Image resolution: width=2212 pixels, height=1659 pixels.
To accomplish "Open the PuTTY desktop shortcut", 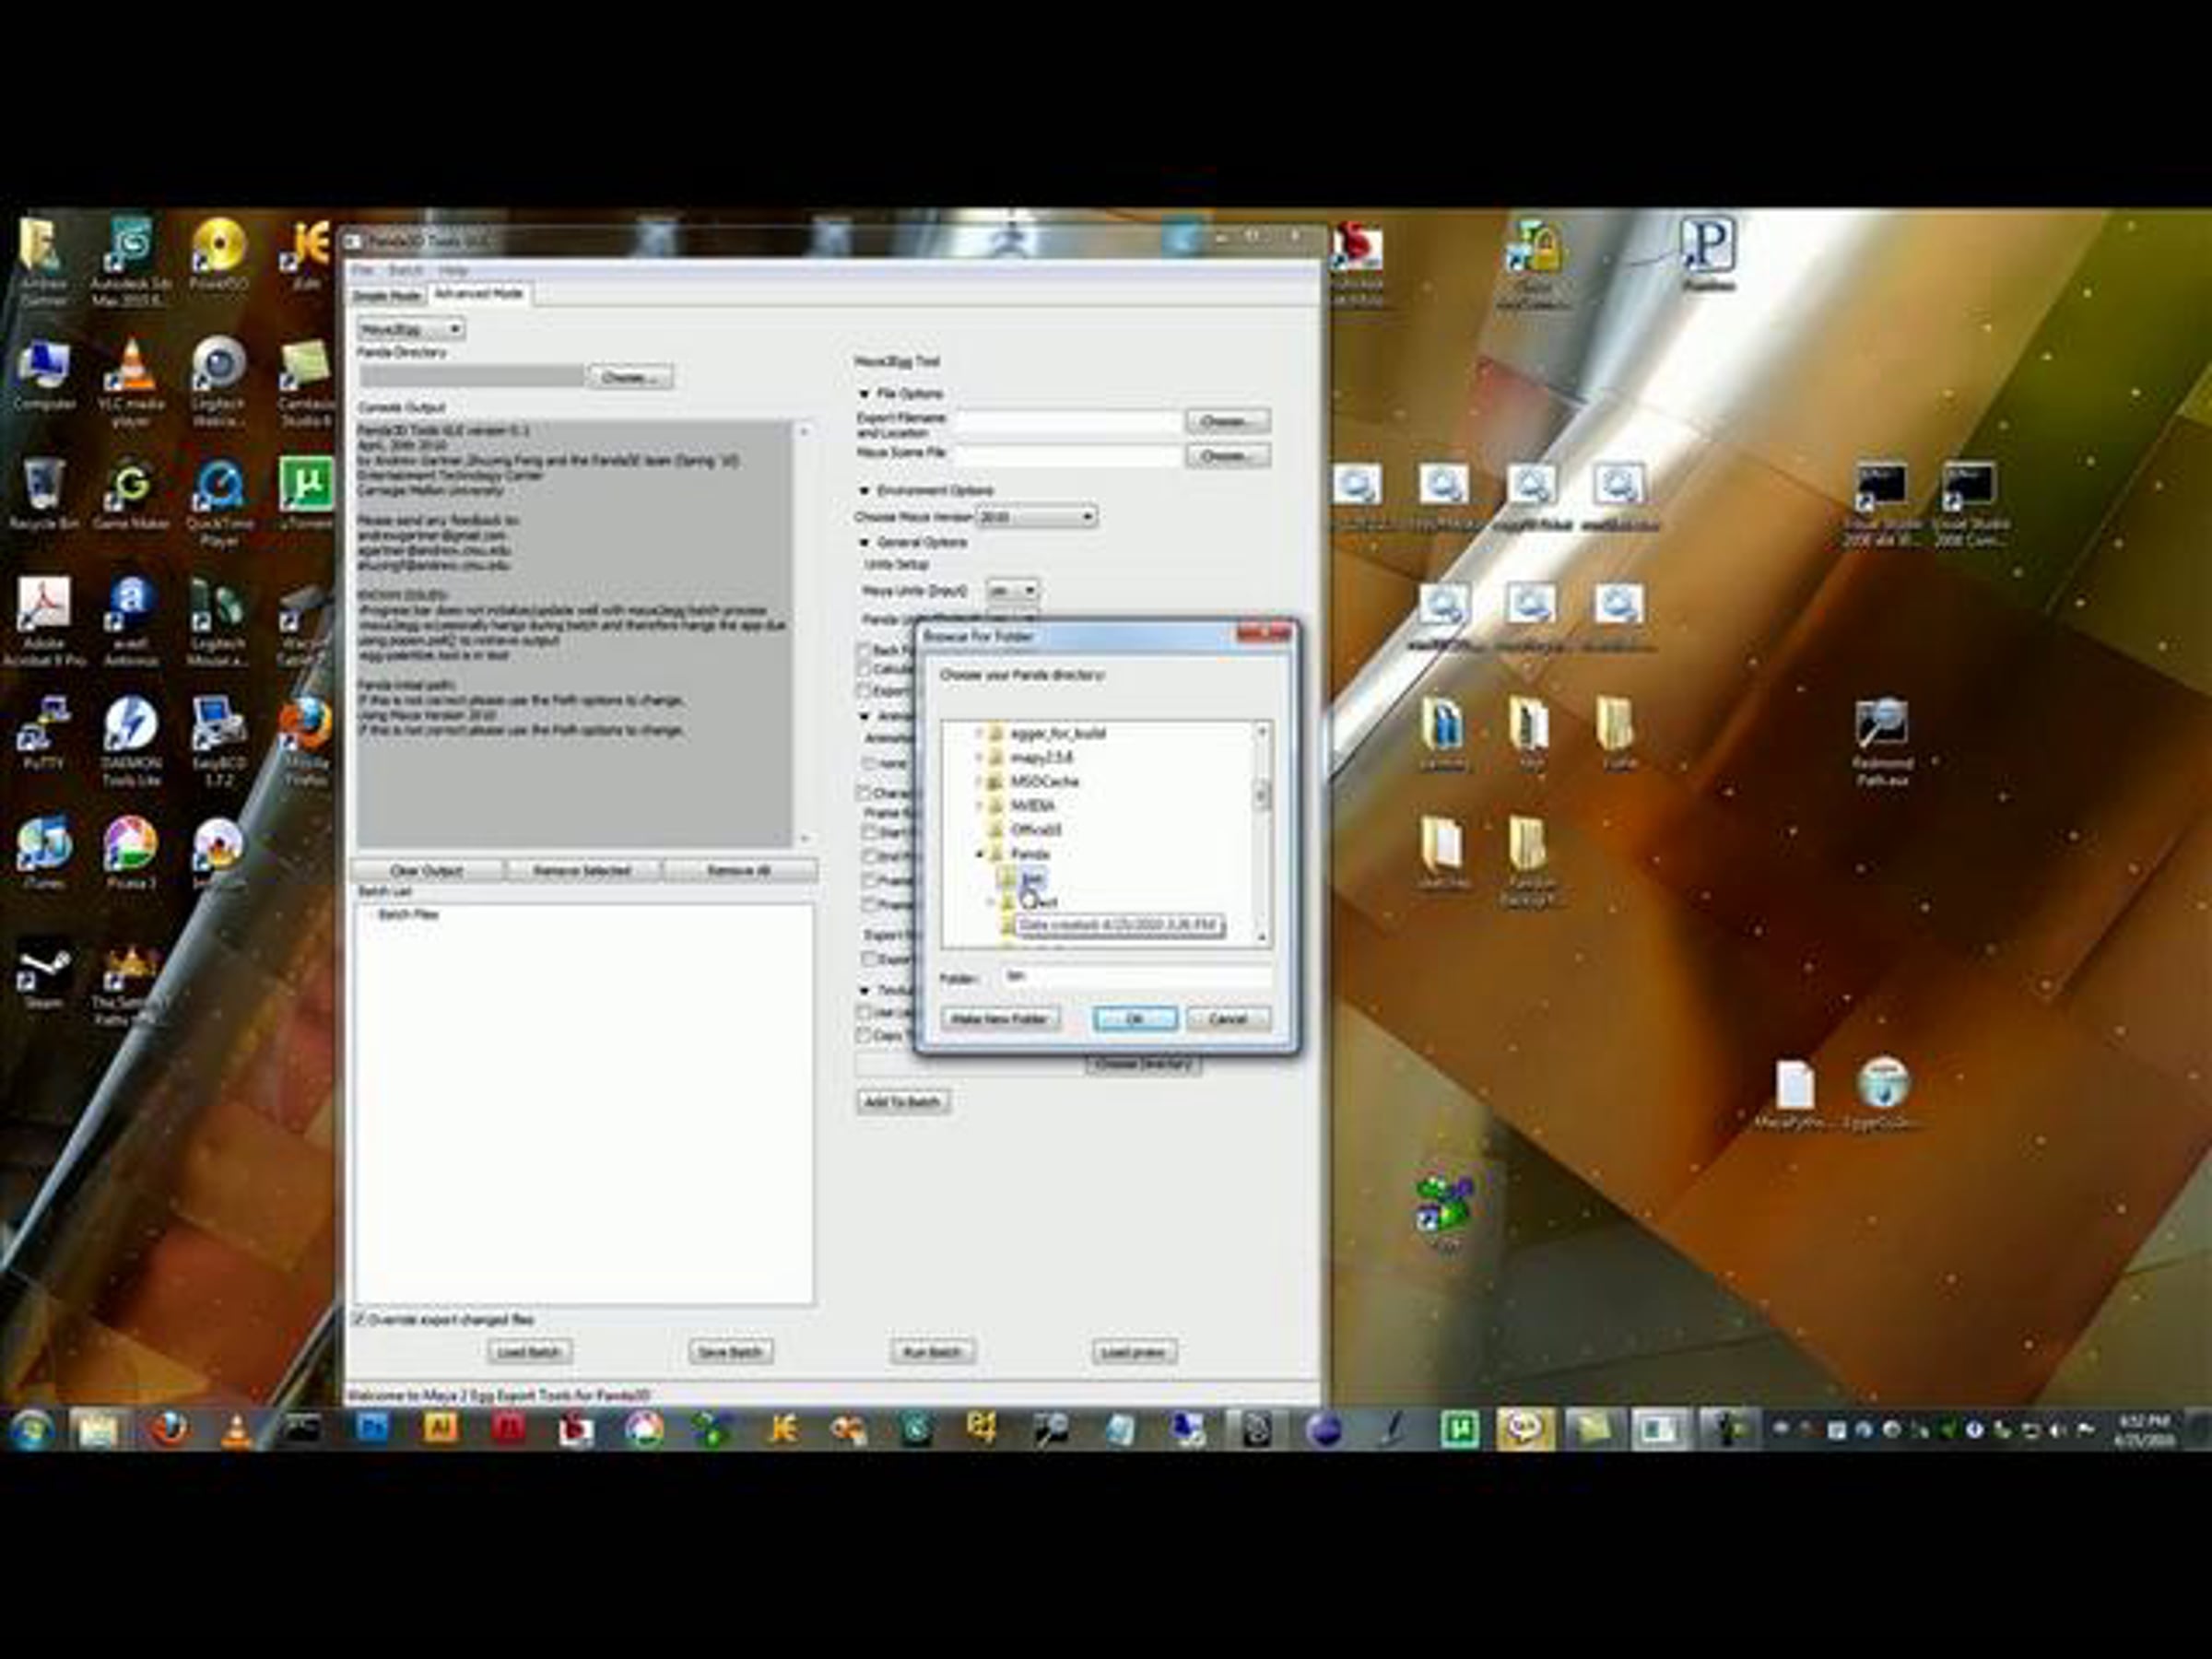I will tap(43, 733).
